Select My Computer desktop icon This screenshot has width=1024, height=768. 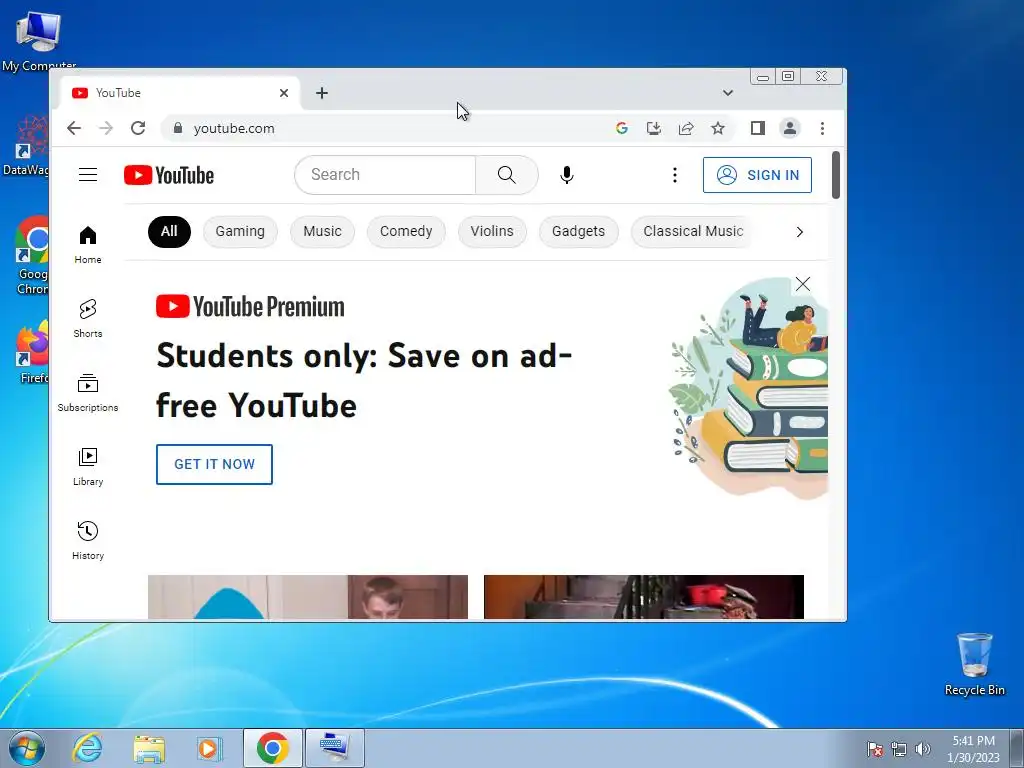(39, 40)
